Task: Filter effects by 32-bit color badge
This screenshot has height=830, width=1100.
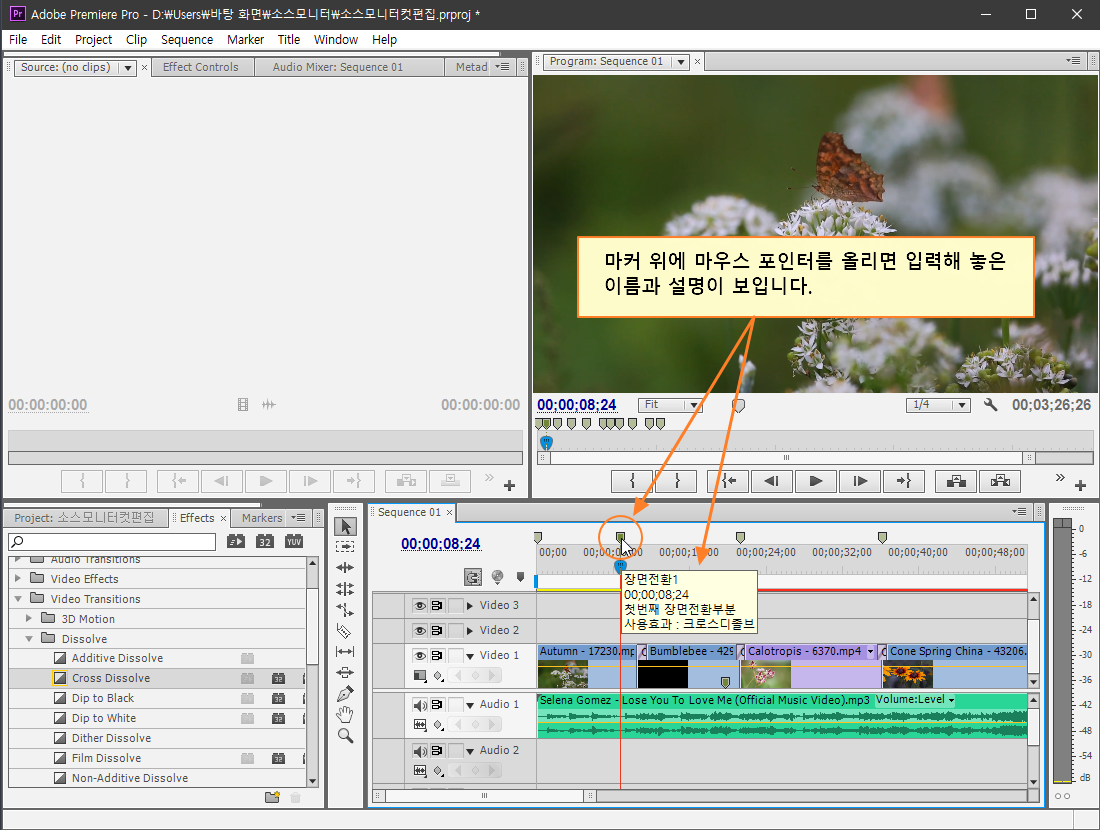Action: click(x=264, y=541)
